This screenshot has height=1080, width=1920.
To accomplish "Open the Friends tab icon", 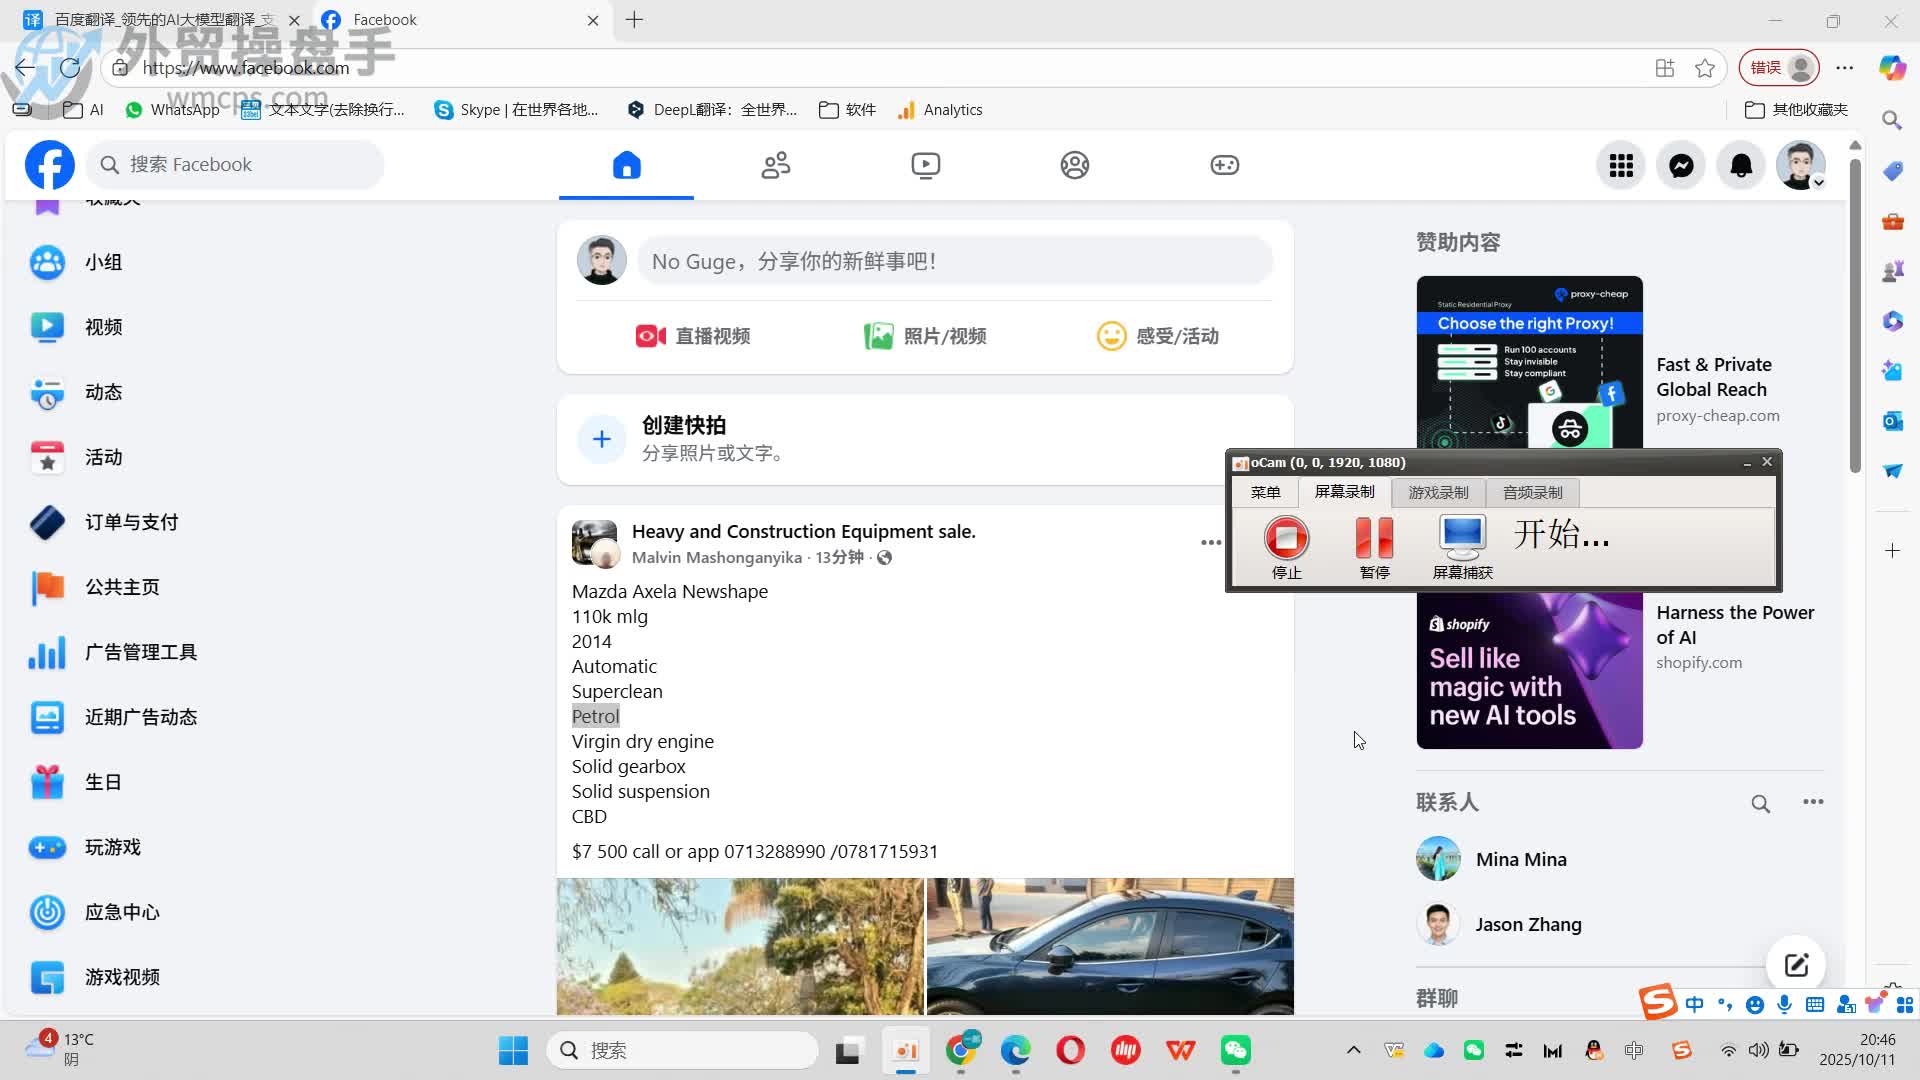I will 775,165.
